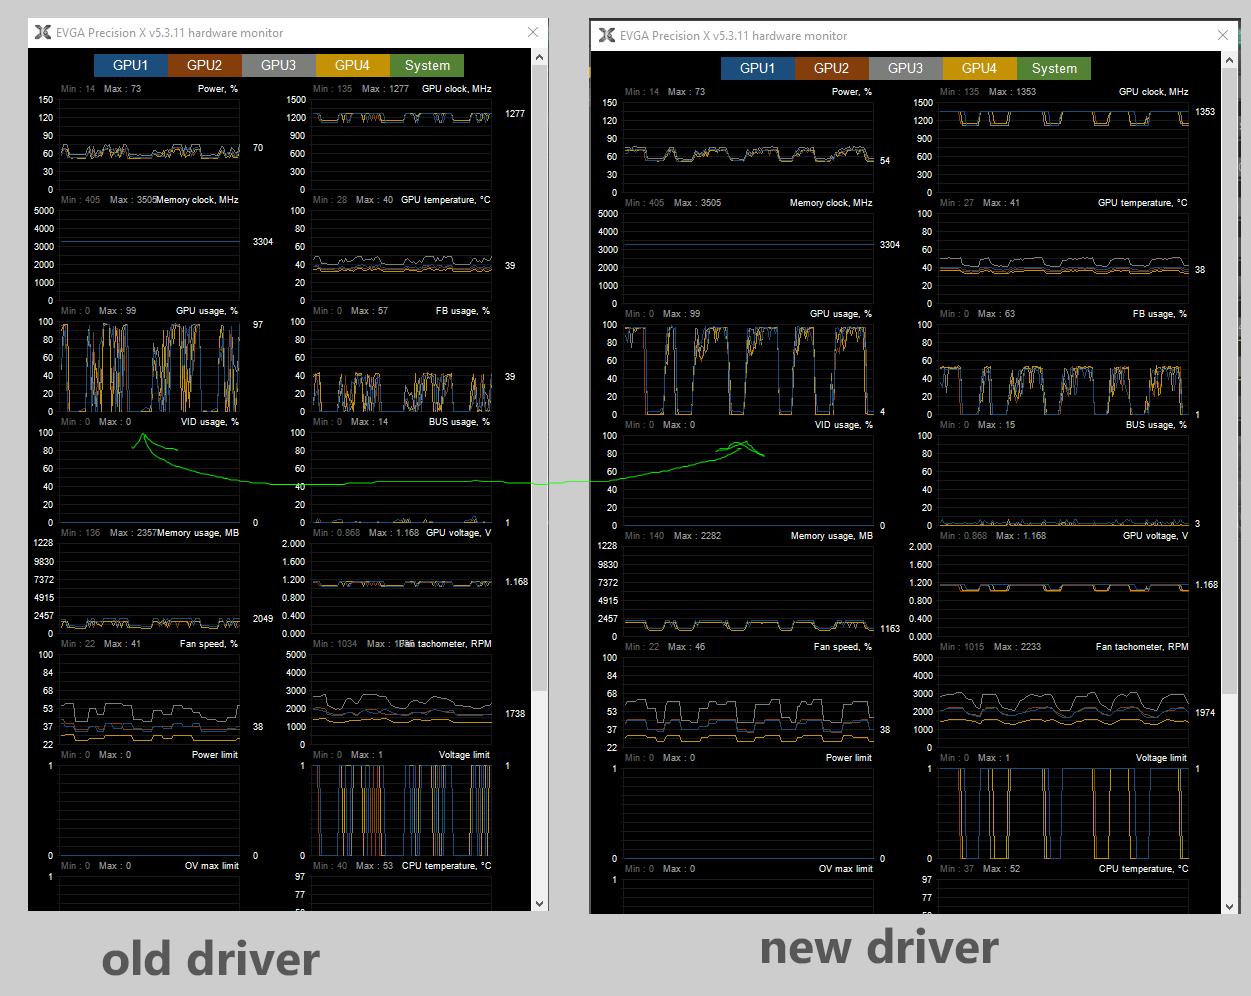Image resolution: width=1251 pixels, height=996 pixels.
Task: Click the scrollbar thumb in old driver window
Action: 540,379
